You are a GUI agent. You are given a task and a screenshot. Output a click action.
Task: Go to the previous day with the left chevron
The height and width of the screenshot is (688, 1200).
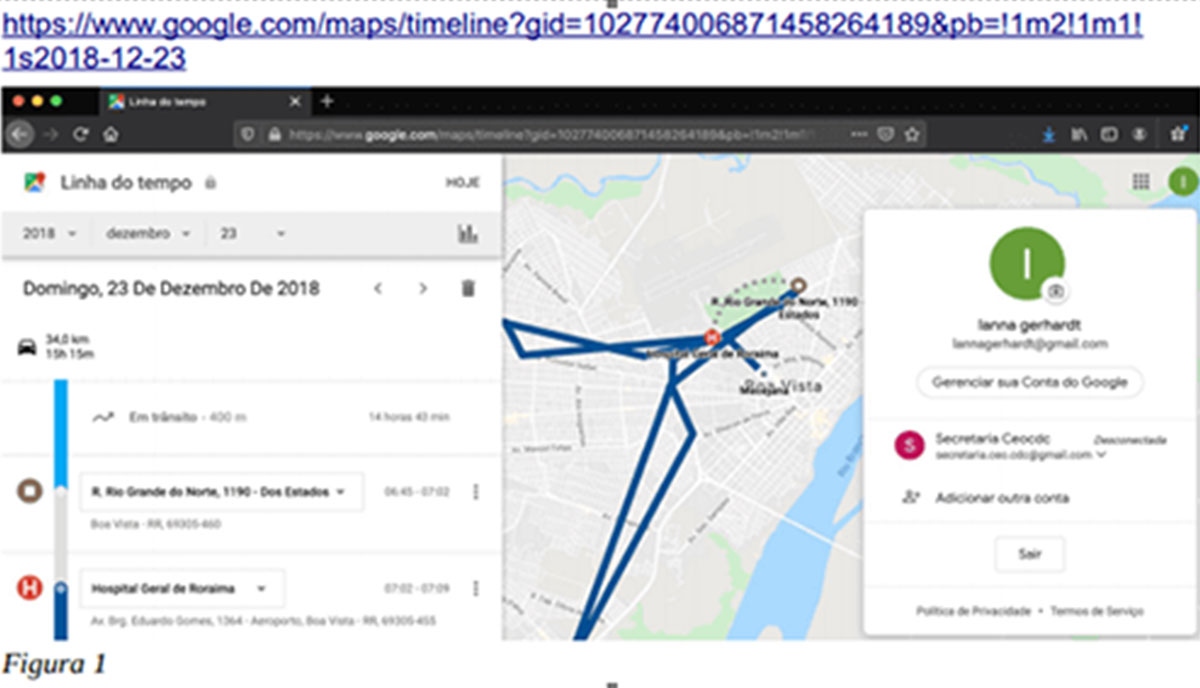tap(378, 289)
